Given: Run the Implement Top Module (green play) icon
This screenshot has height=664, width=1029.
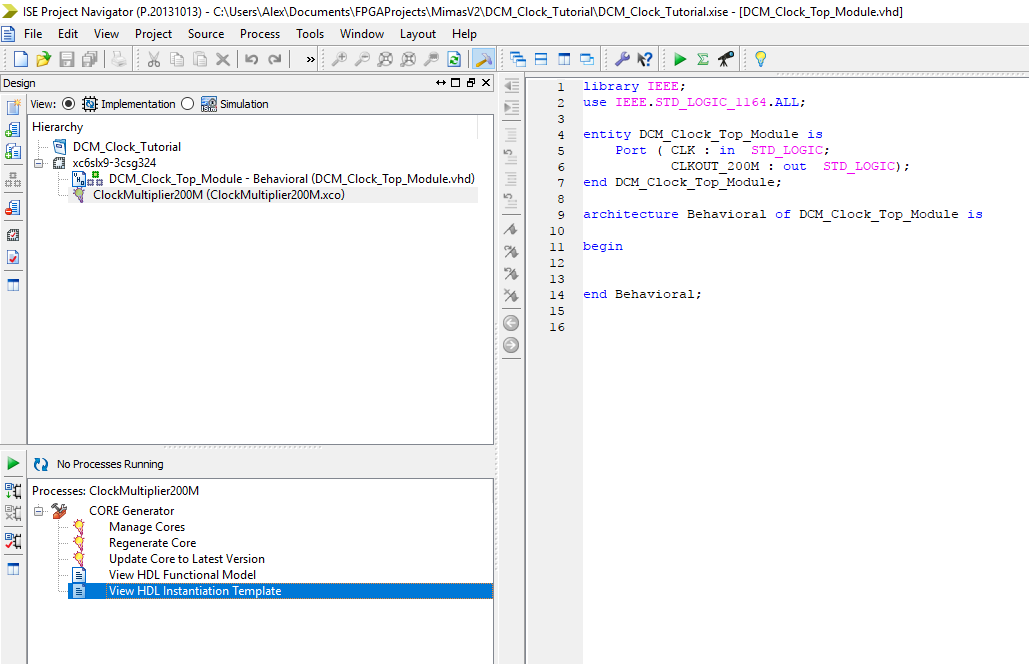Looking at the screenshot, I should pyautogui.click(x=680, y=58).
